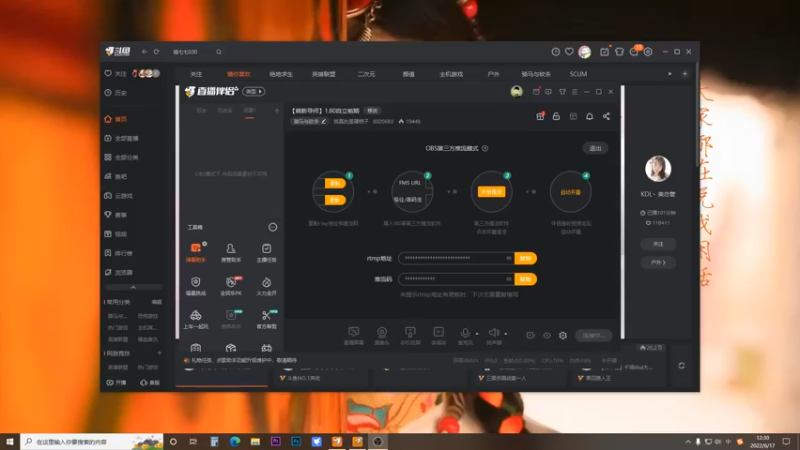
Task: Go to Douyu 首页 home in sidebar
Action: (x=116, y=119)
